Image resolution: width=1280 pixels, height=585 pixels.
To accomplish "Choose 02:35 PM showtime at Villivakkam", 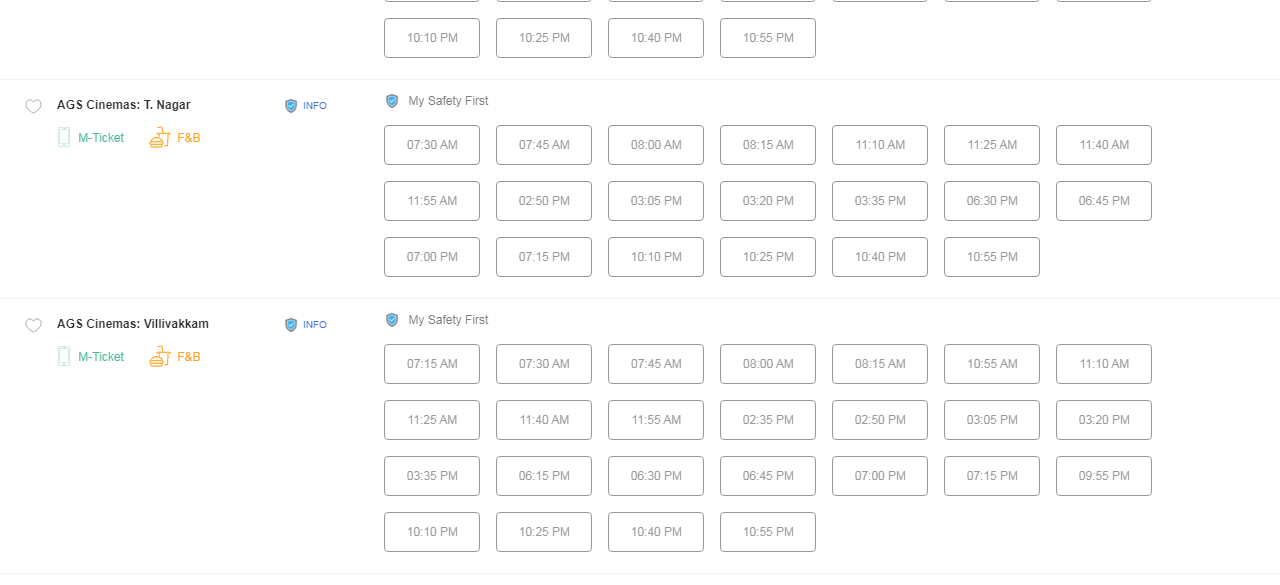I will (768, 420).
